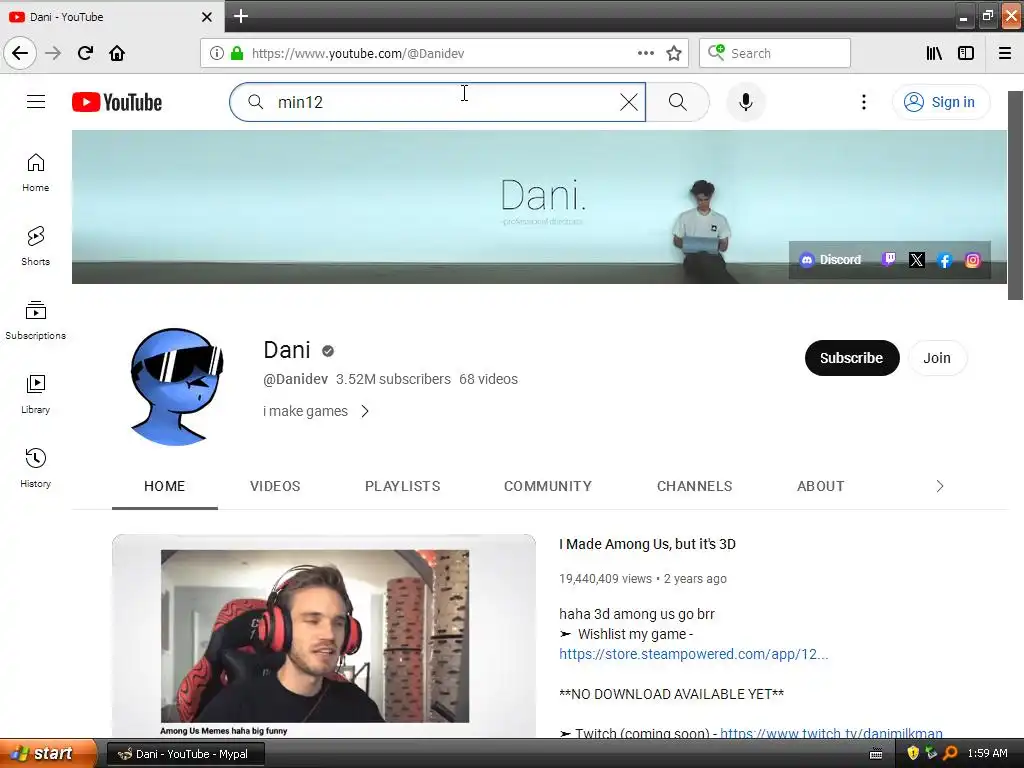Switch to the COMMUNITY tab
The image size is (1024, 768).
coord(548,486)
